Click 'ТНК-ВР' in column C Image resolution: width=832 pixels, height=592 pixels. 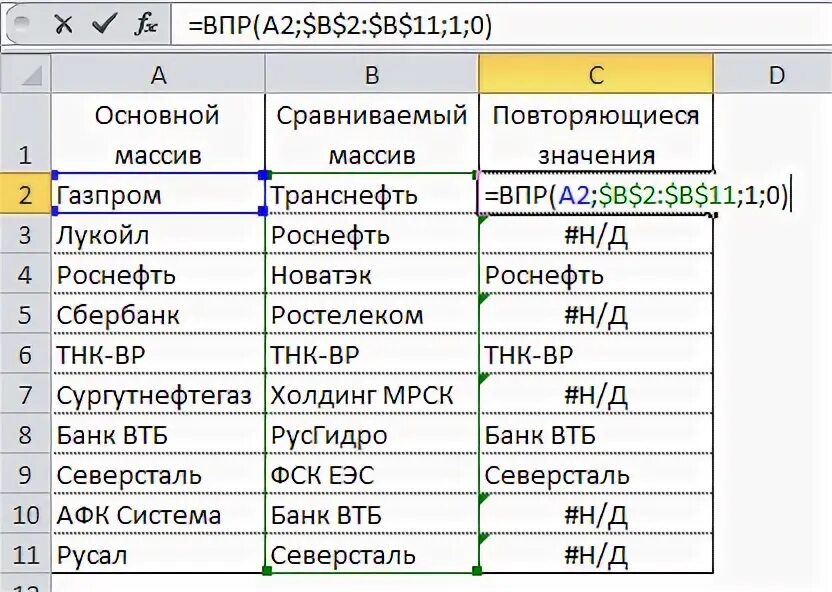[x=595, y=354]
